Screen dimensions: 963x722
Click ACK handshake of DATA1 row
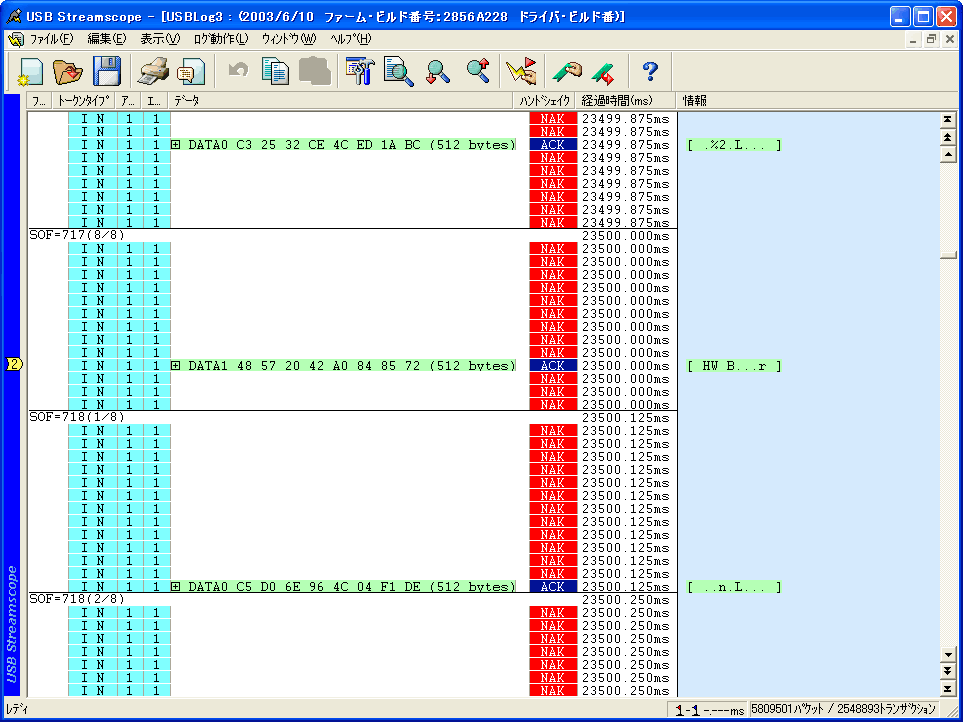(553, 366)
